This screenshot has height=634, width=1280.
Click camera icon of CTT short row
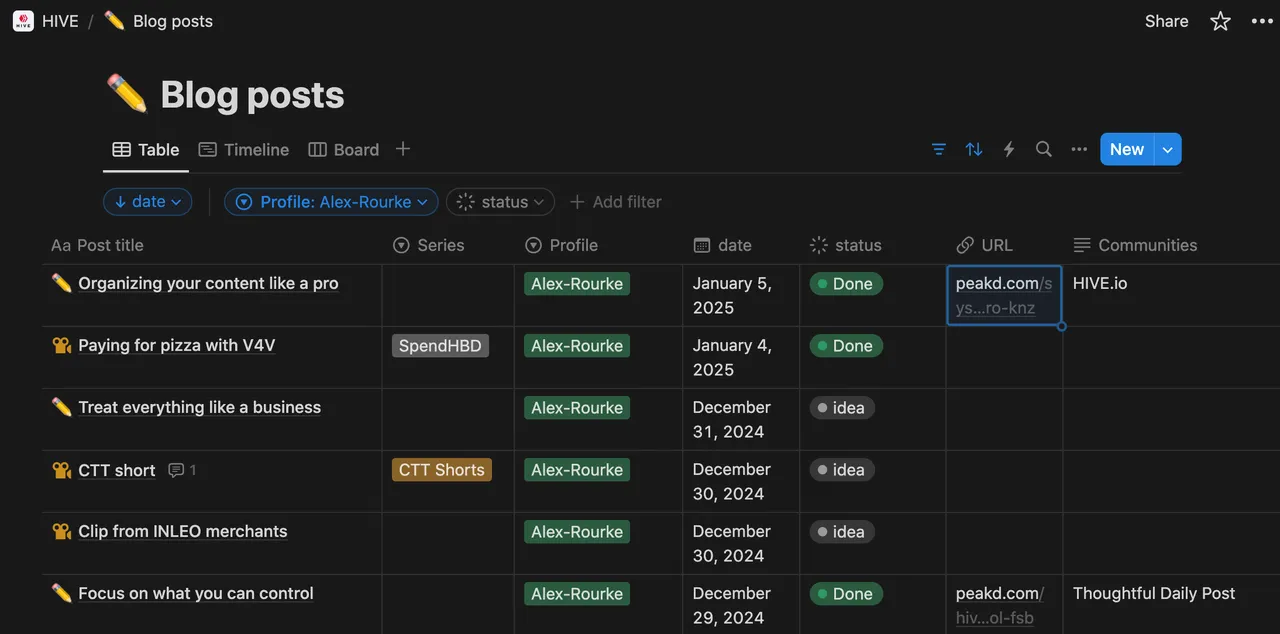pyautogui.click(x=62, y=470)
